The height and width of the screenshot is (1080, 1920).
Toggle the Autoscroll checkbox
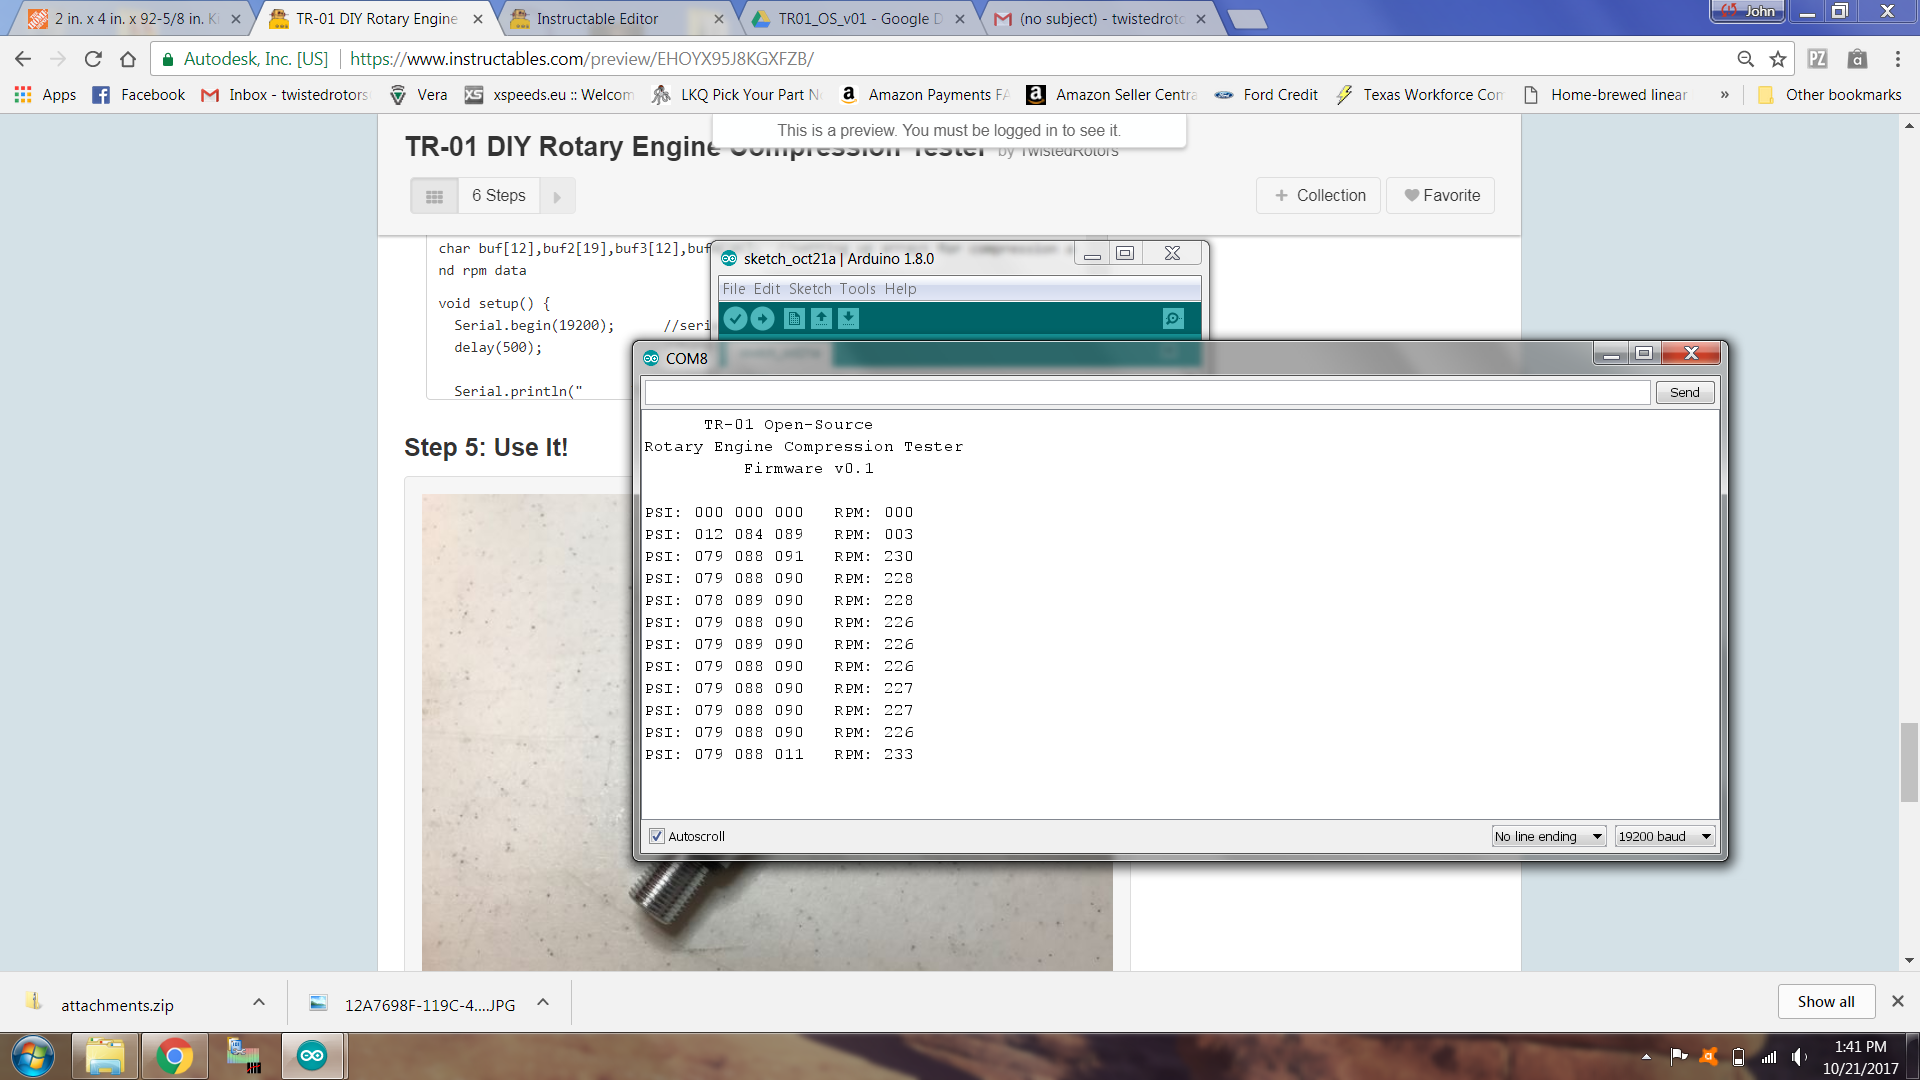click(x=657, y=836)
